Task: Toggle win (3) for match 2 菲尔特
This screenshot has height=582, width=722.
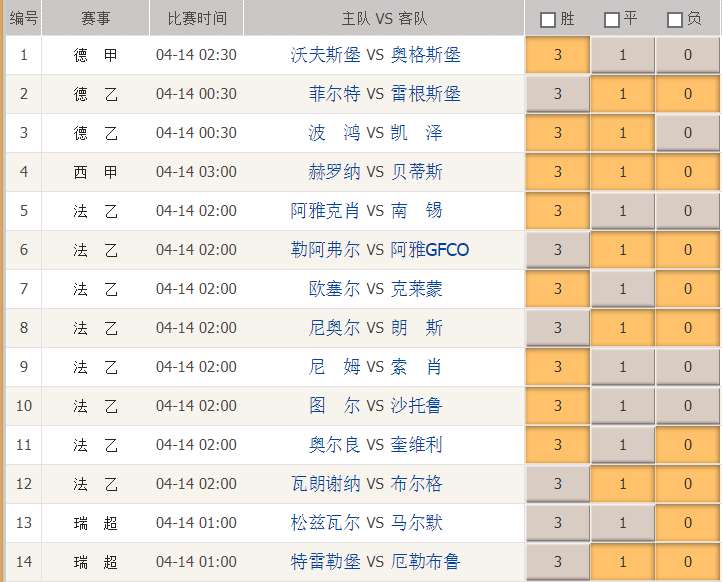Action: [x=558, y=94]
